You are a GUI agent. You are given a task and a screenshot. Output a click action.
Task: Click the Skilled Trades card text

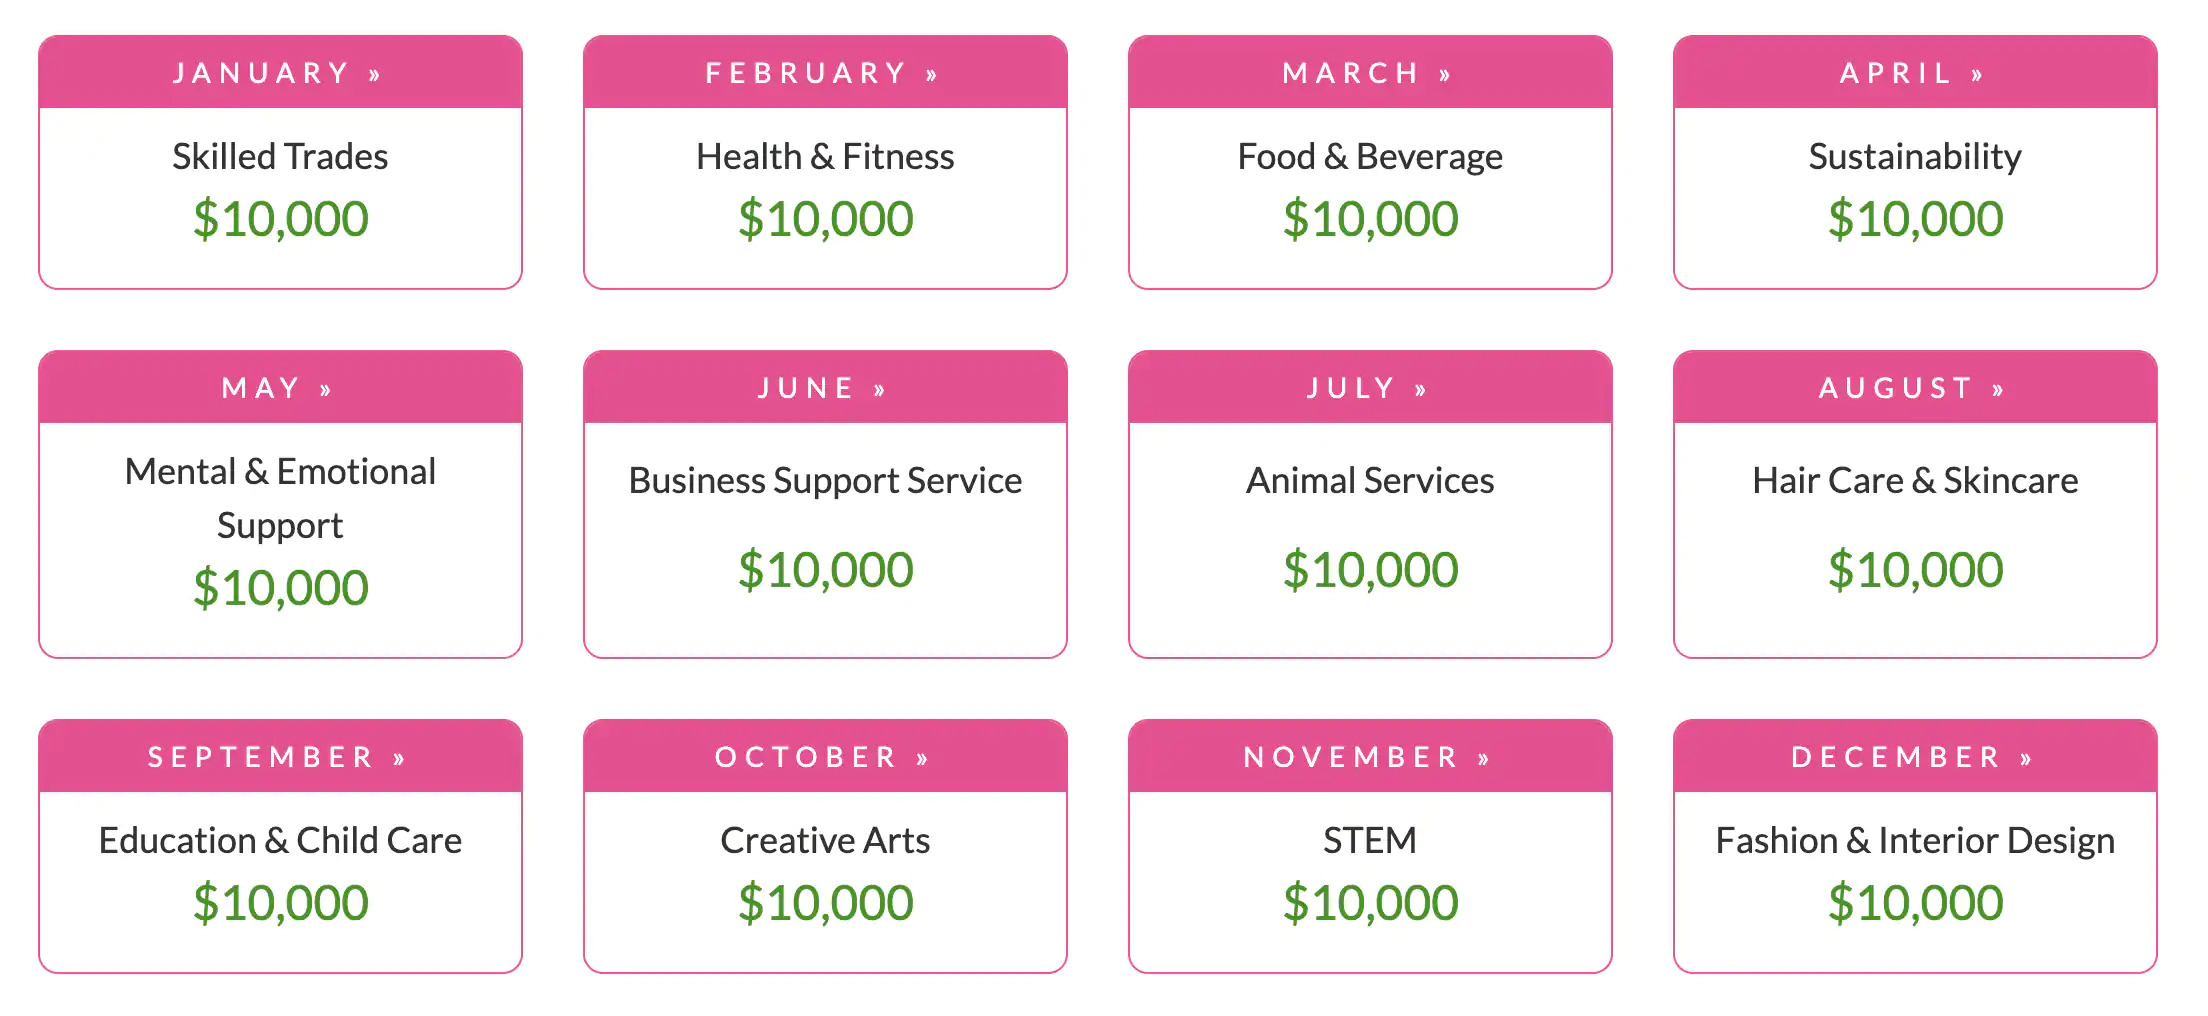[280, 157]
